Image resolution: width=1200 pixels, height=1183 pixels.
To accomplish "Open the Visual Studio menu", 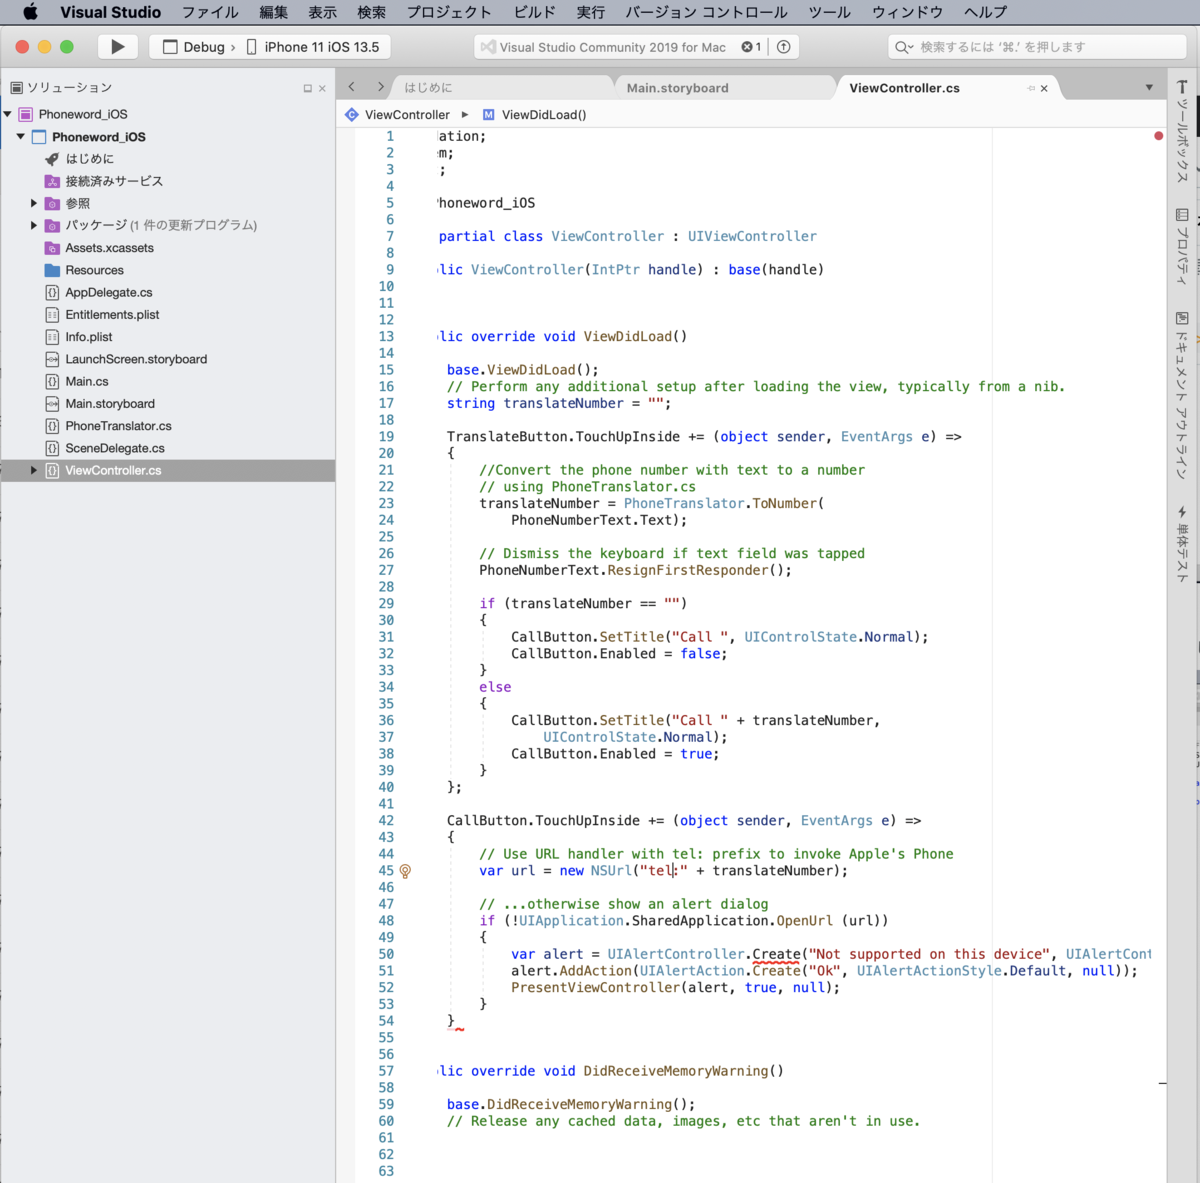I will pos(110,12).
